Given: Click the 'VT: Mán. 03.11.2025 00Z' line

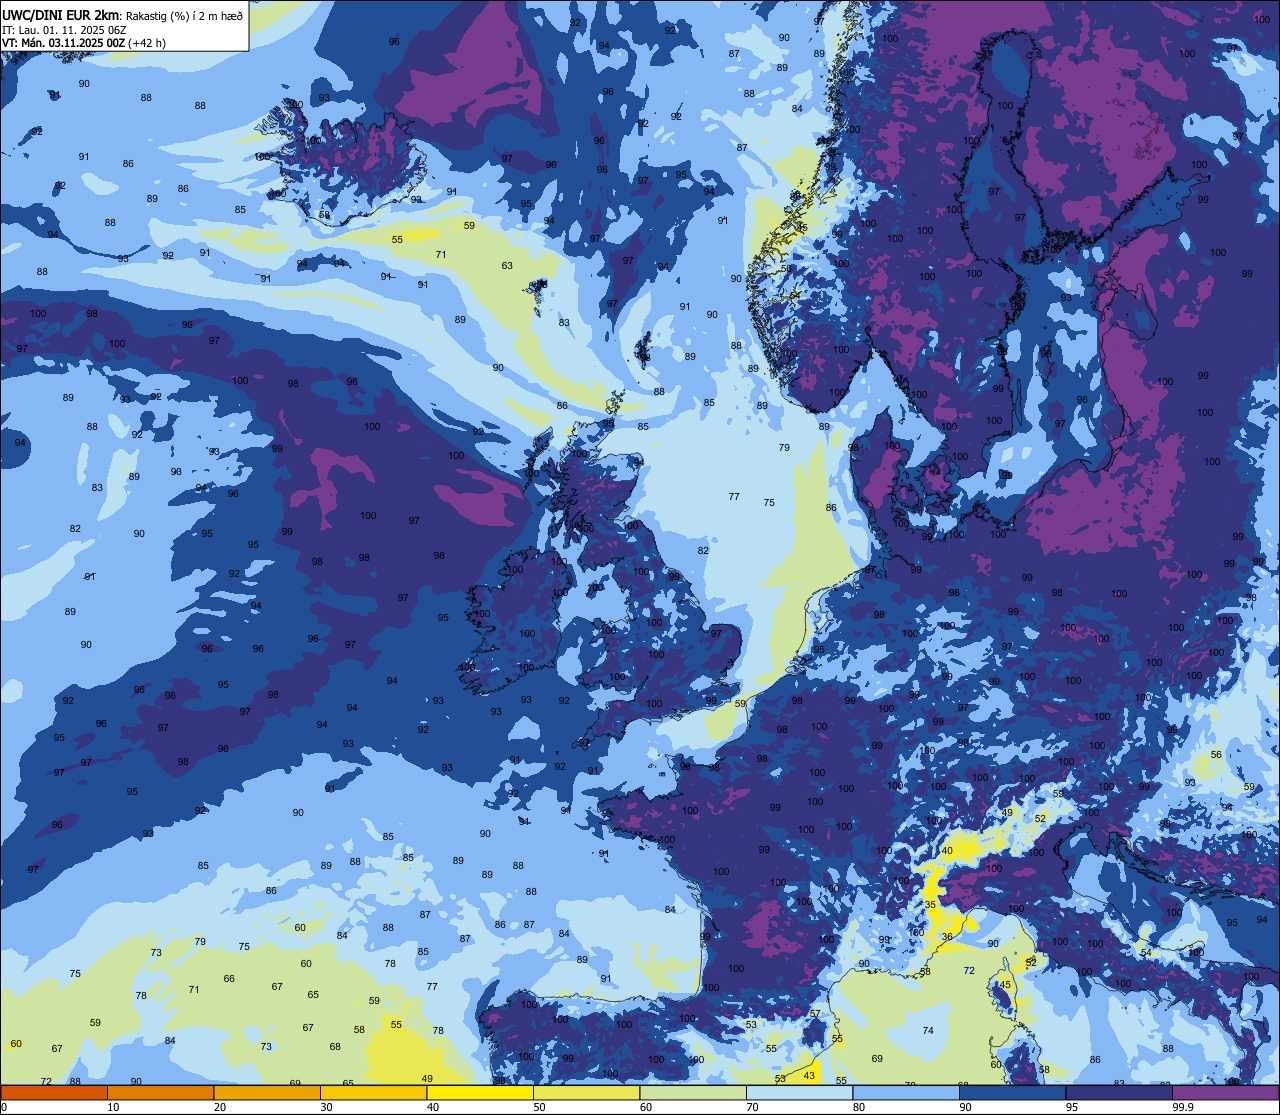Looking at the screenshot, I should point(62,43).
